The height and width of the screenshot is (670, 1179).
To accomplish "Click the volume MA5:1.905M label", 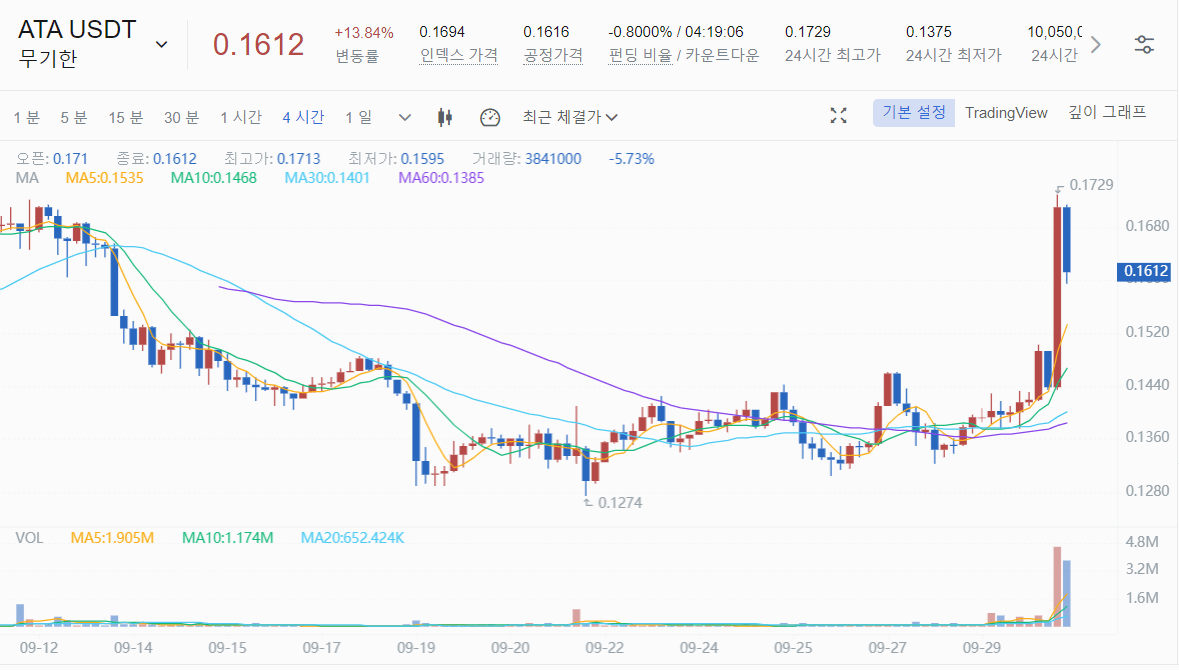I will click(112, 538).
